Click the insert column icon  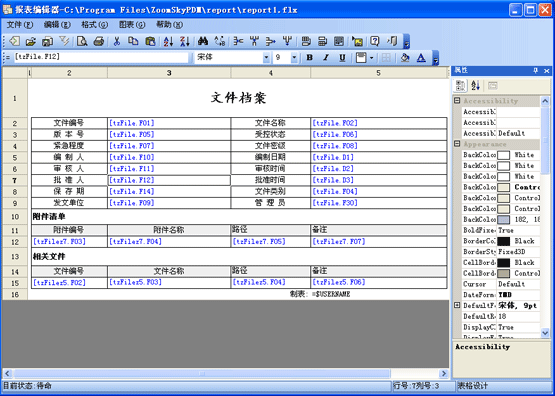[x=254, y=41]
